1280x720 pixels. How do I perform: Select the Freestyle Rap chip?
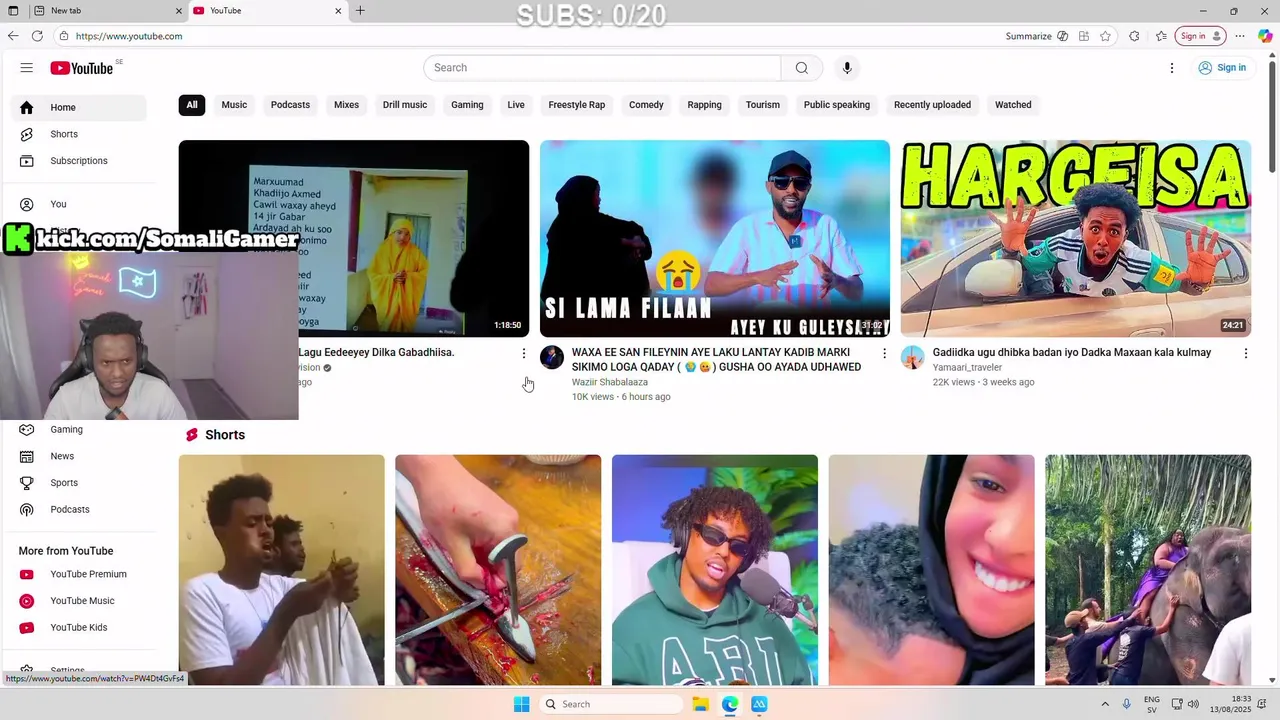577,105
